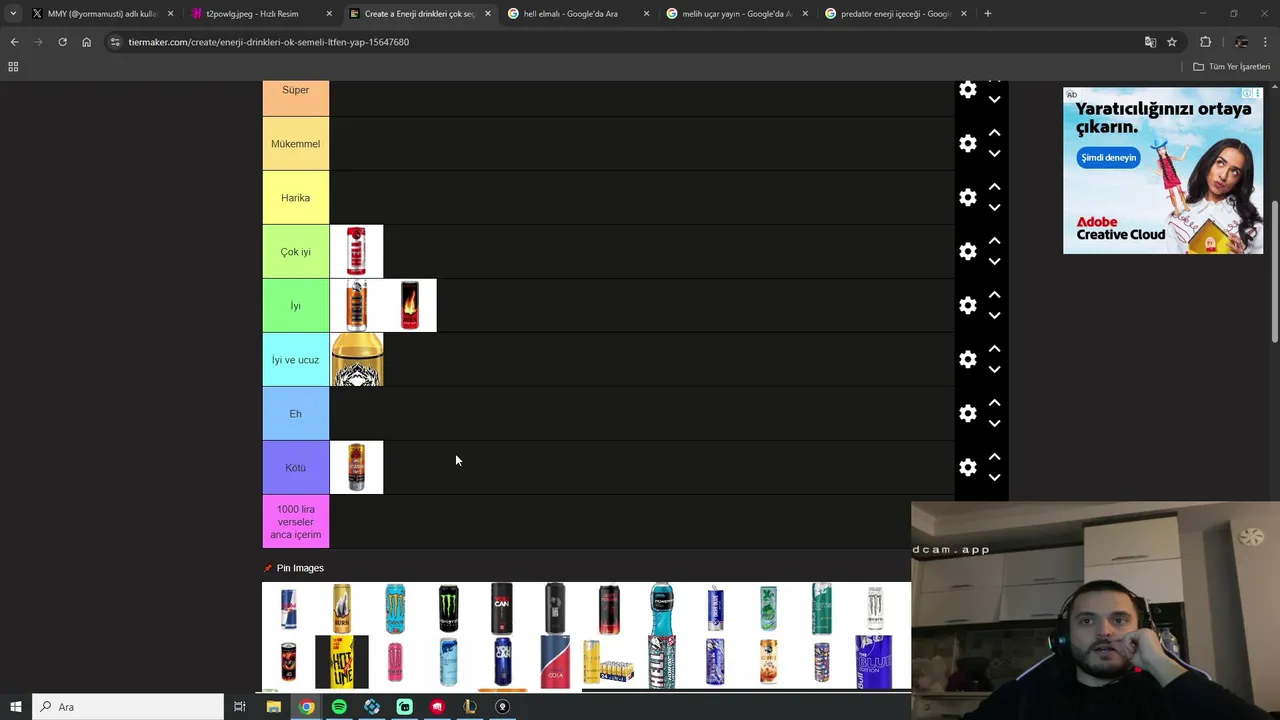Switch to melih uçar yayın Google tab
The image size is (1280, 720).
coord(735,14)
